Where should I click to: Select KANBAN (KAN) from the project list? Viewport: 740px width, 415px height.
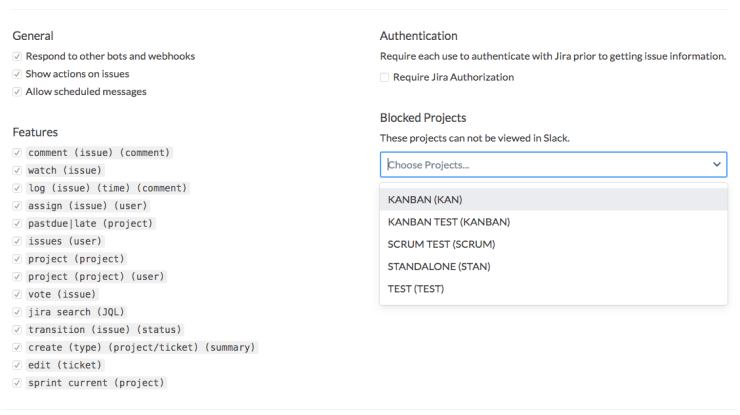(x=425, y=199)
